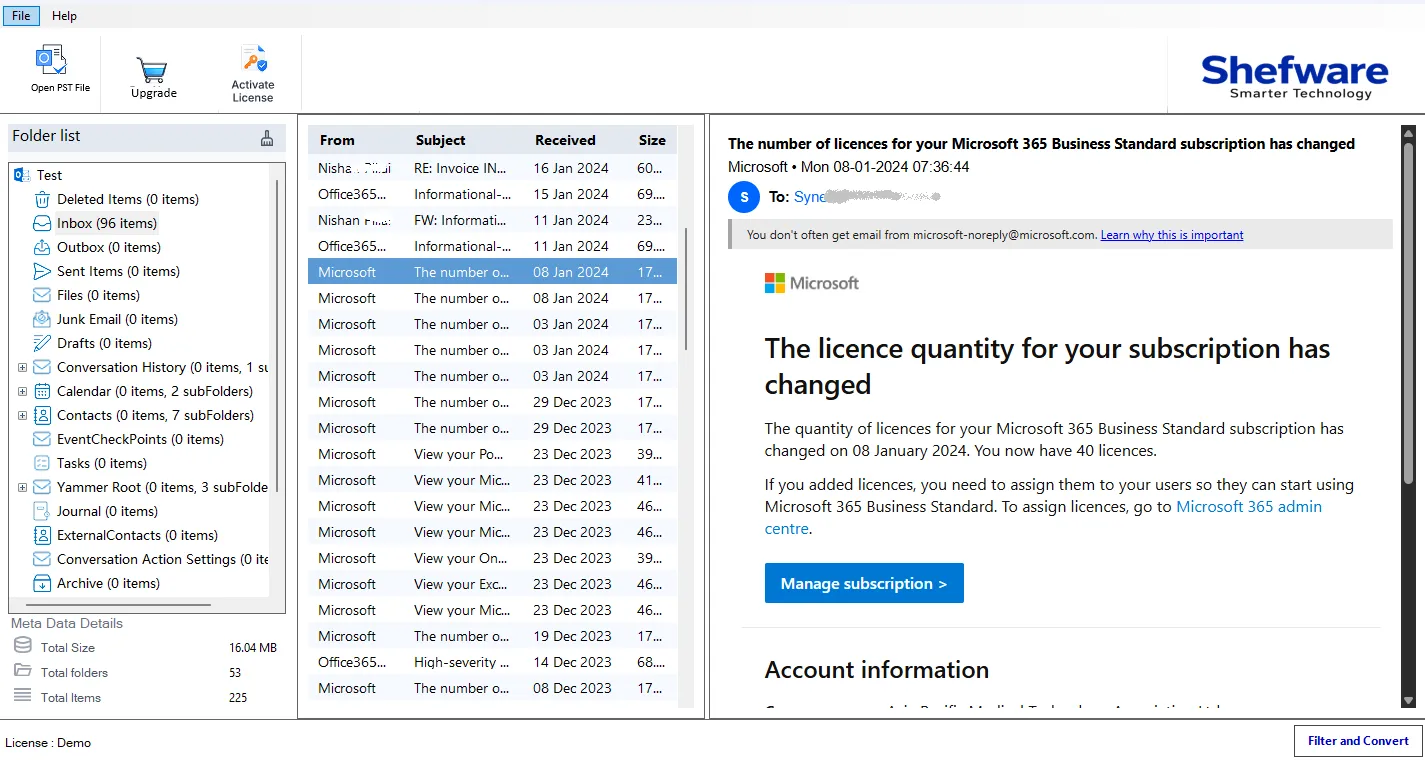The height and width of the screenshot is (760, 1425).
Task: Sort emails by the Received column header
Action: 565,140
